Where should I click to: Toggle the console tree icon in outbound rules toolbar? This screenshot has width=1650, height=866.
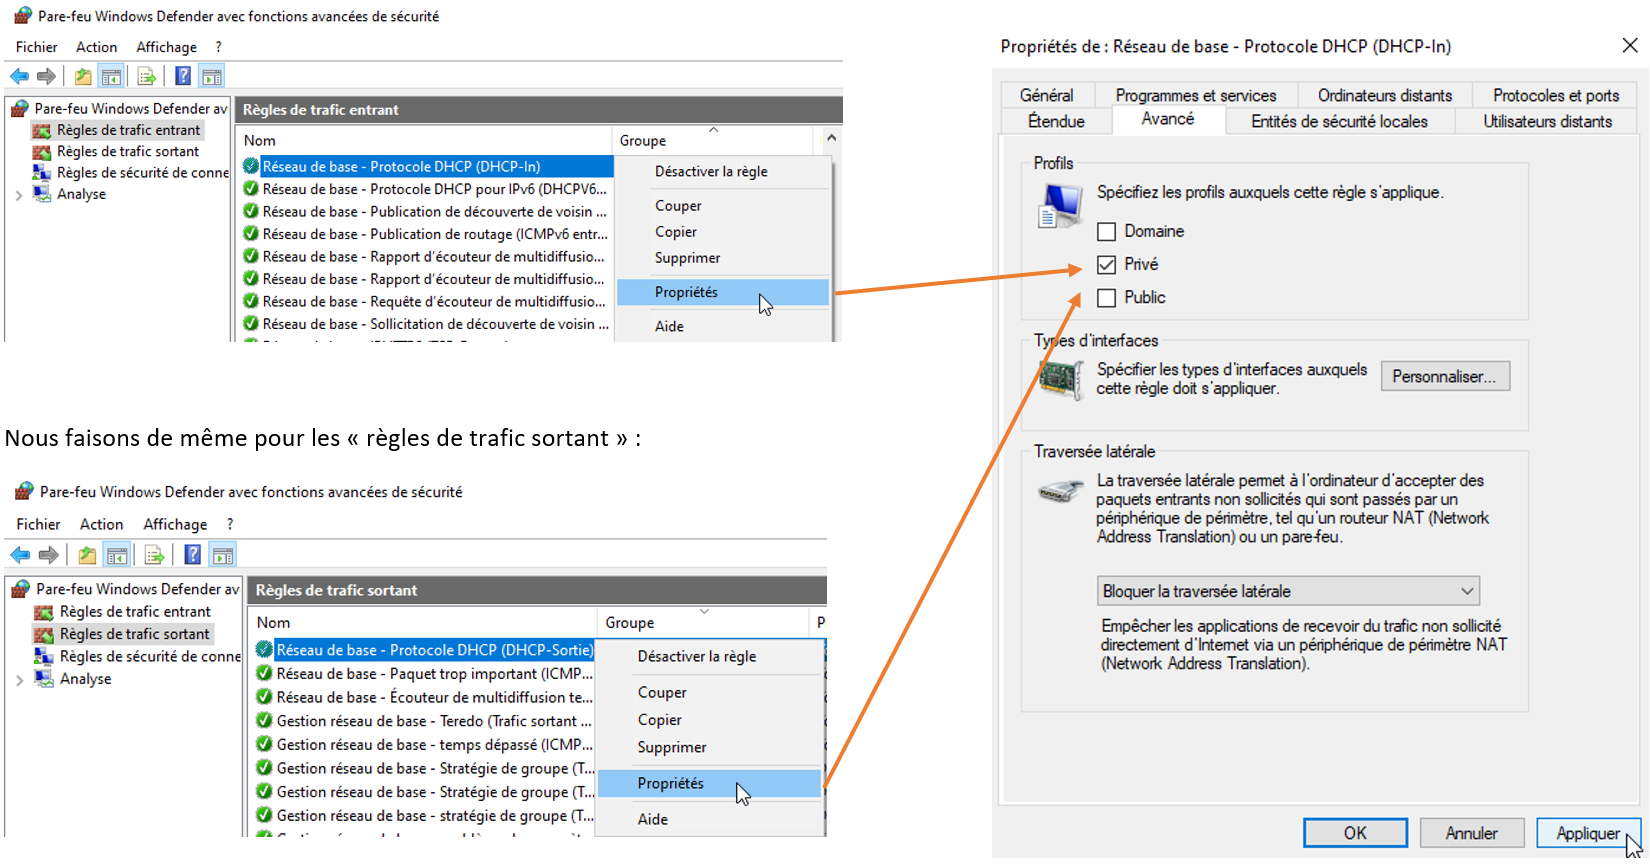tap(117, 555)
